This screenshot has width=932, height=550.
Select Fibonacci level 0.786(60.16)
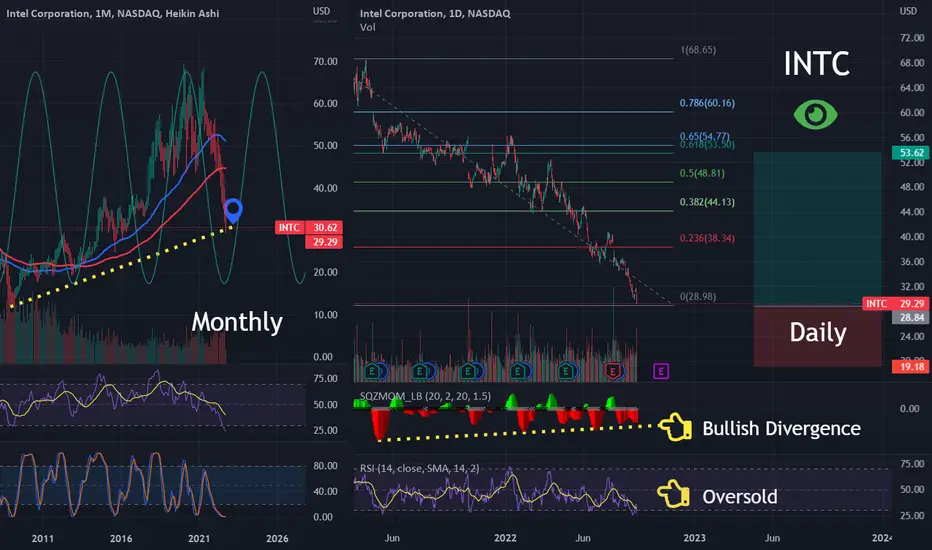click(707, 103)
